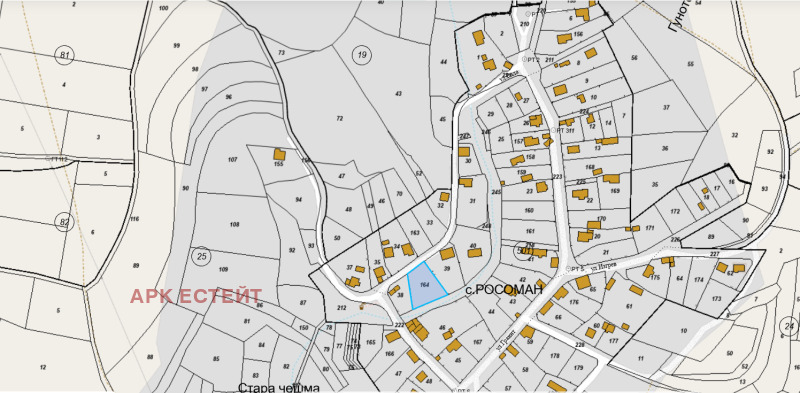Select the blue highlighted parcel 164
Viewport: 800px width, 393px height.
tap(426, 286)
